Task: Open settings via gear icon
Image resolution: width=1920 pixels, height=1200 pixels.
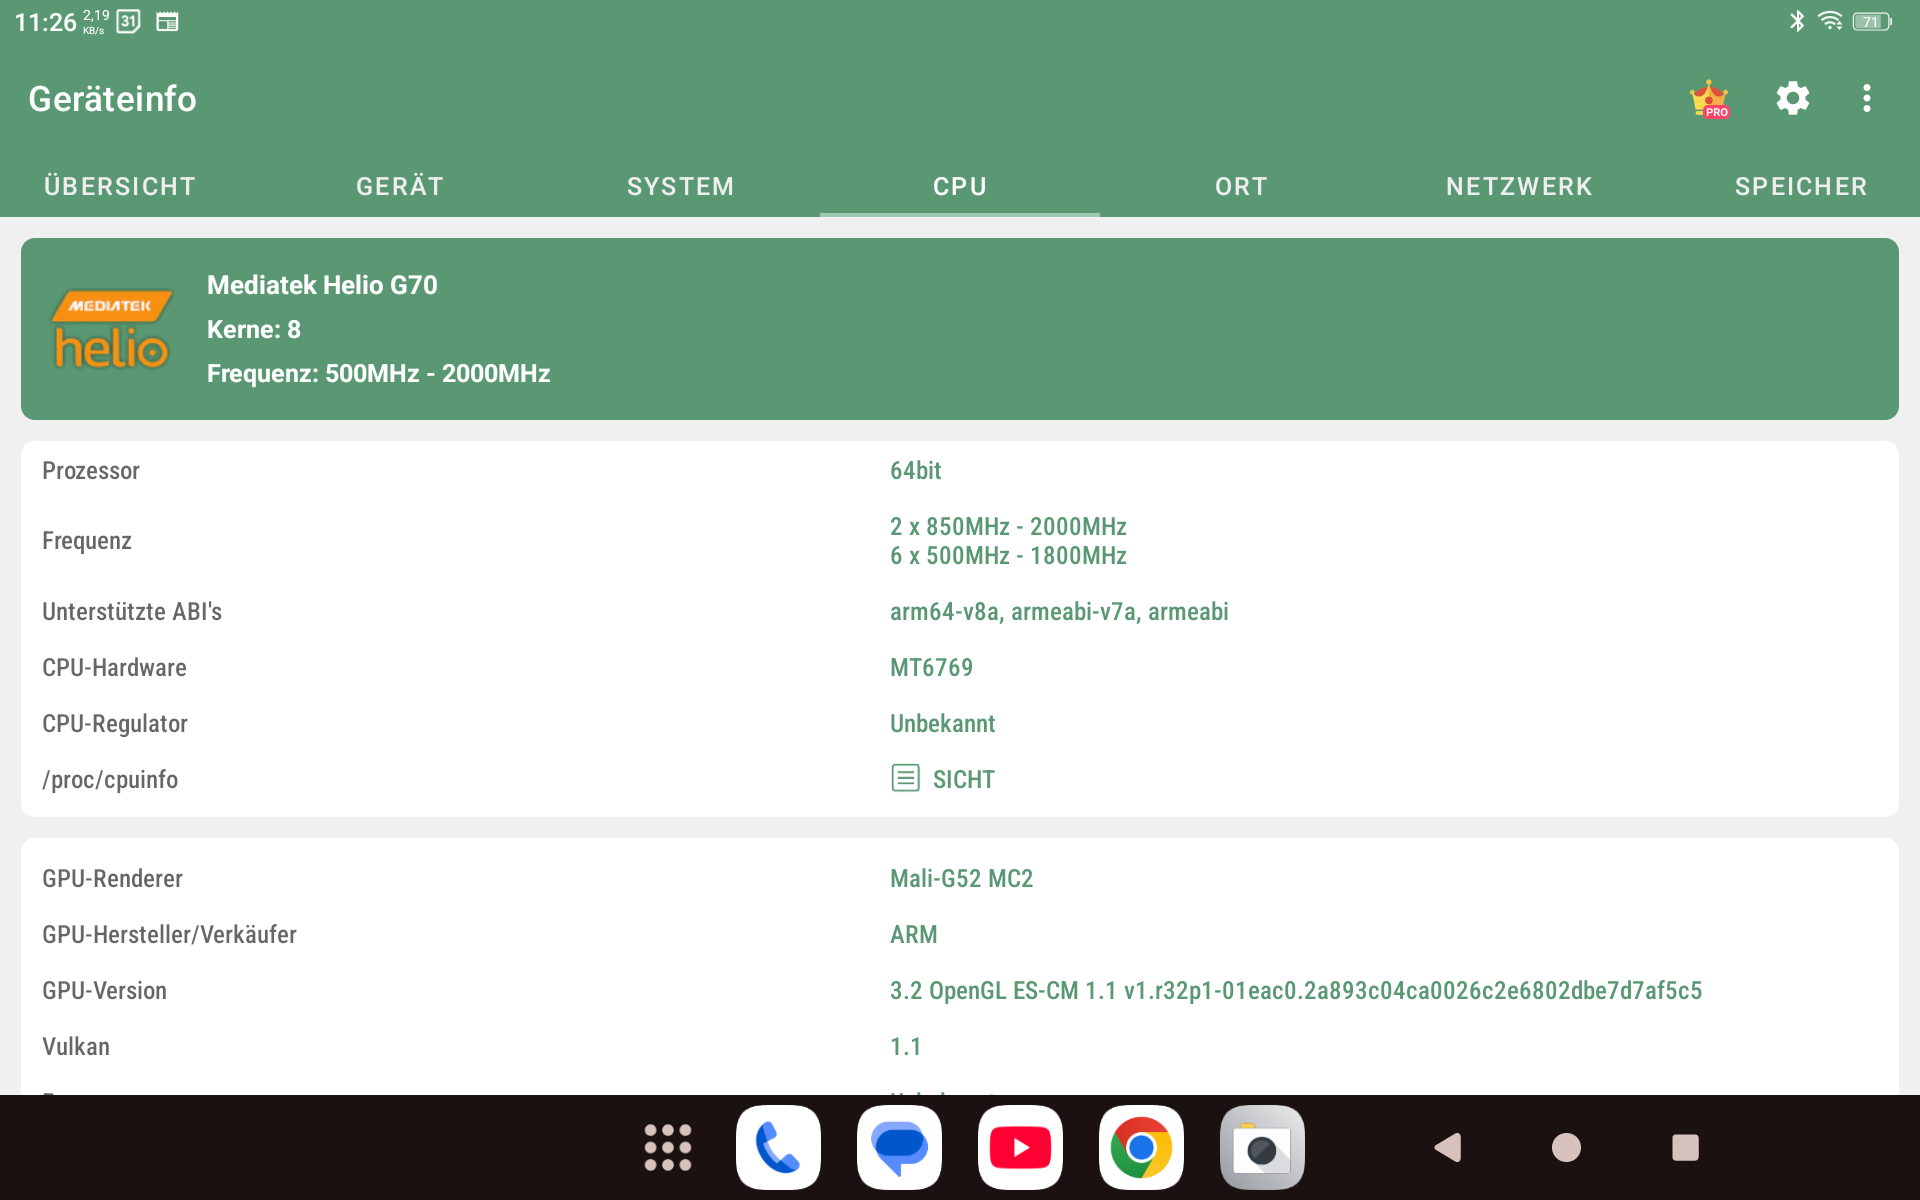Action: pyautogui.click(x=1792, y=99)
